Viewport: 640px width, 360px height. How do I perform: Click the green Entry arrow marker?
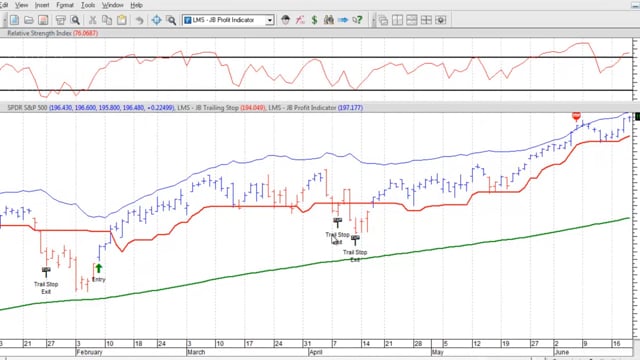98,268
